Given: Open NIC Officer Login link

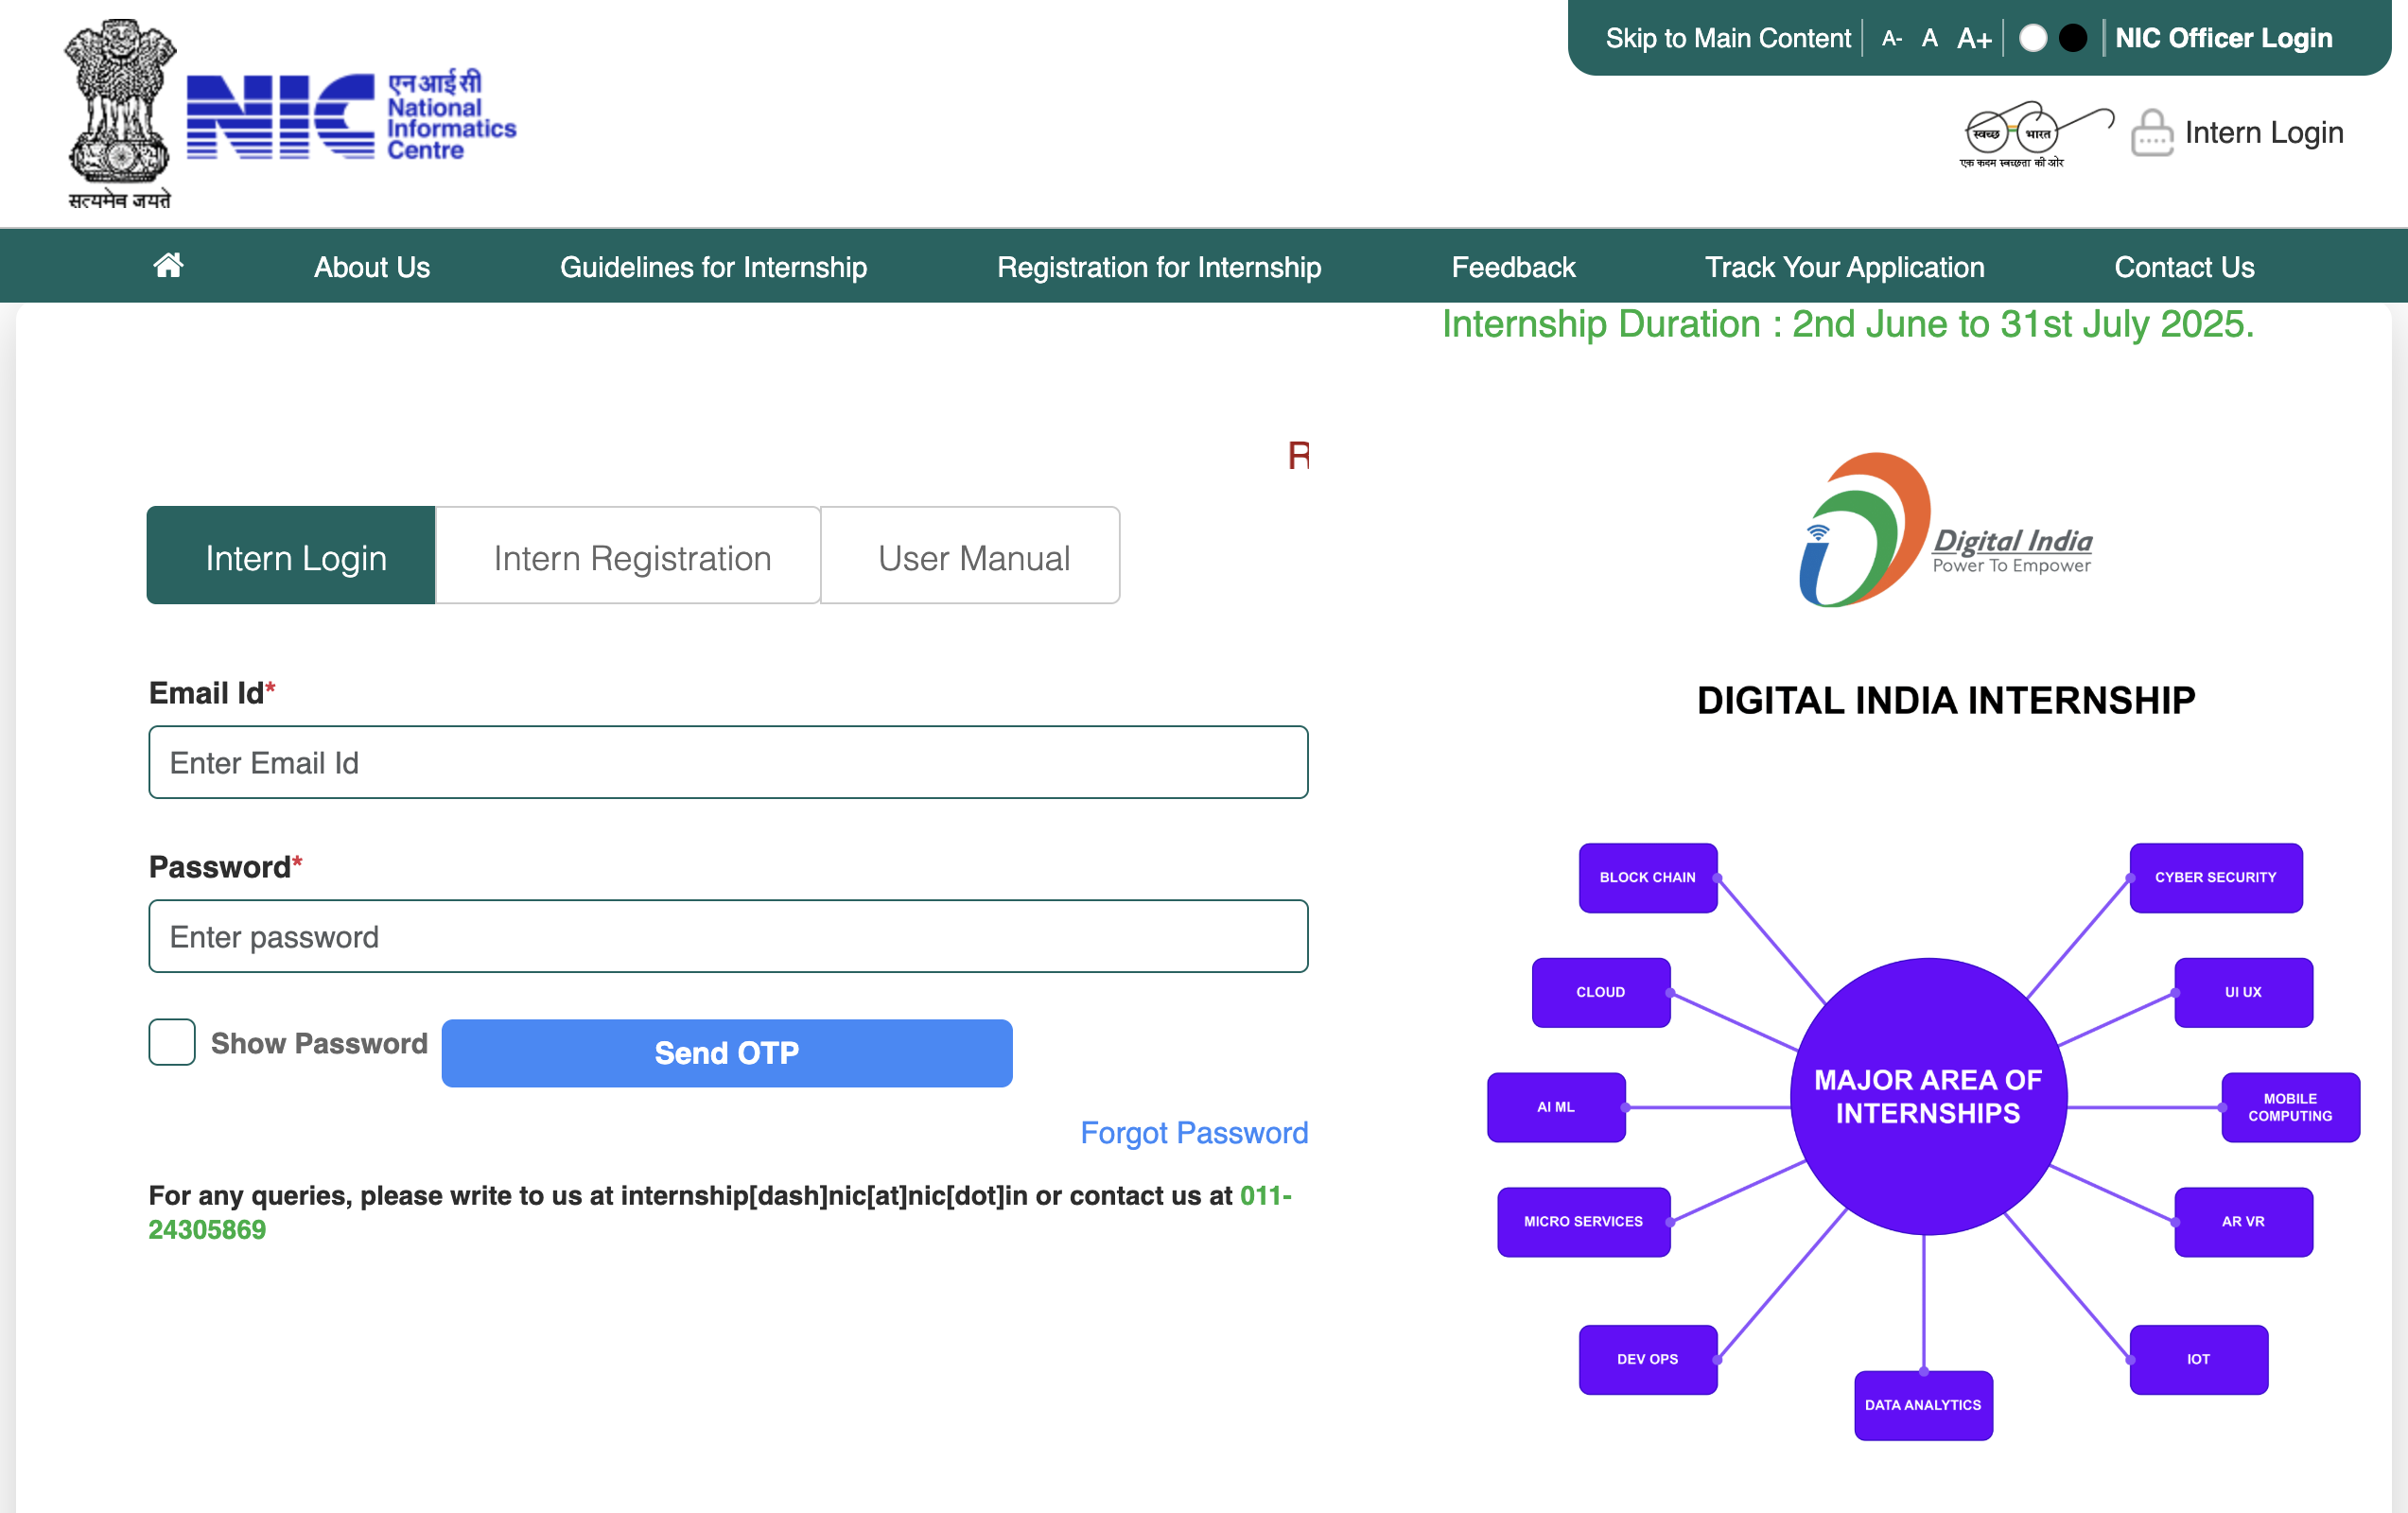Looking at the screenshot, I should 2224,38.
